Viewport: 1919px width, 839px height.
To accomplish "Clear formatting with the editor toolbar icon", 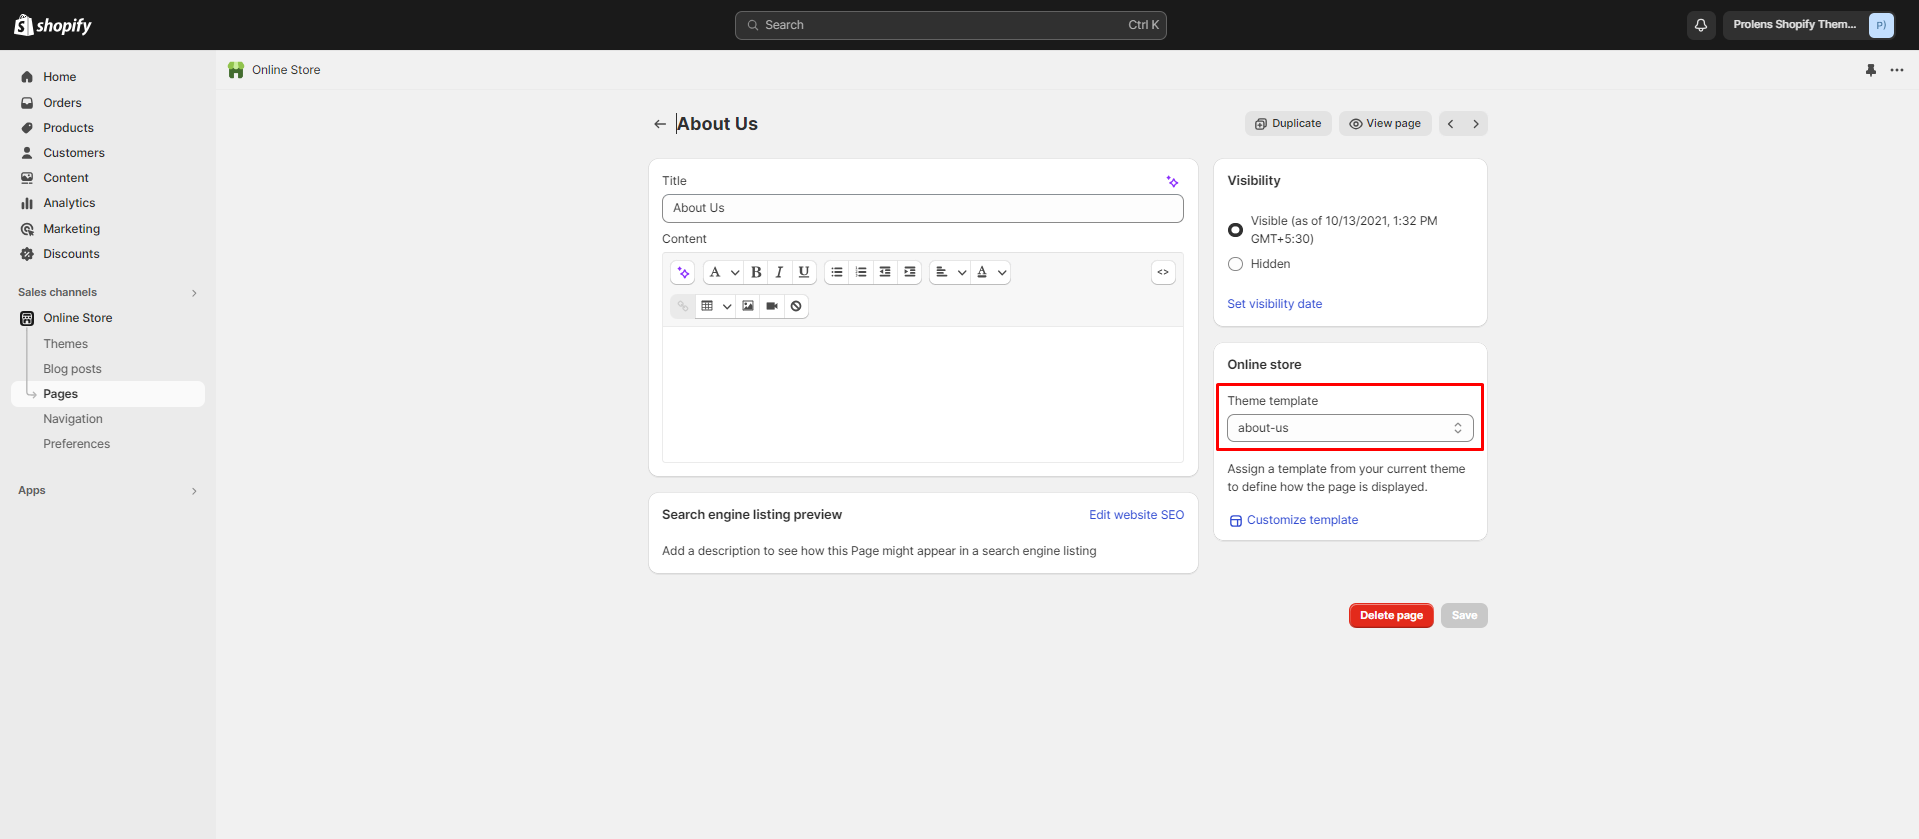I will tap(796, 306).
